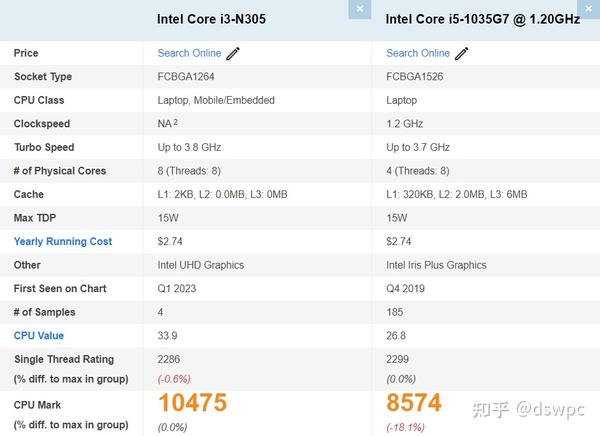Click the Single Thread Rating 2299 value
Viewport: 600px width, 436px height.
397,359
